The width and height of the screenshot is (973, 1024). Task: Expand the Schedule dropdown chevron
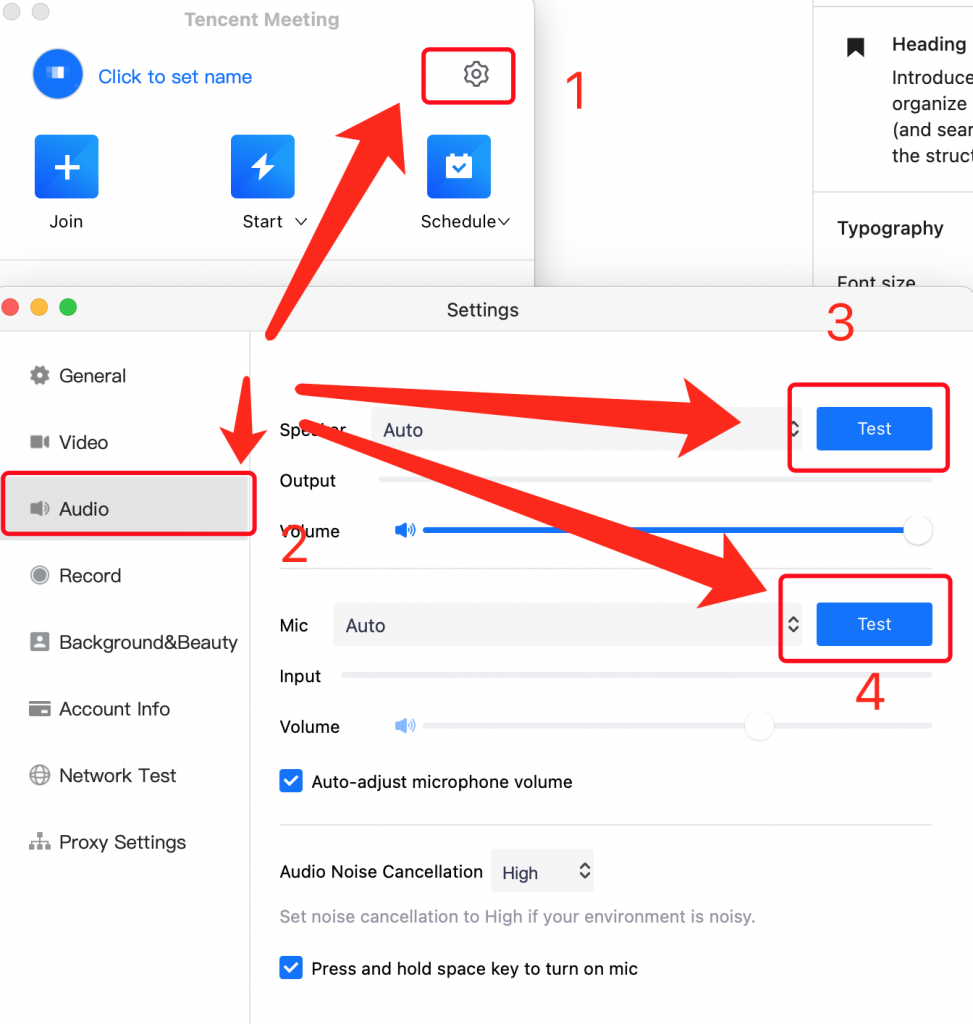[x=504, y=222]
